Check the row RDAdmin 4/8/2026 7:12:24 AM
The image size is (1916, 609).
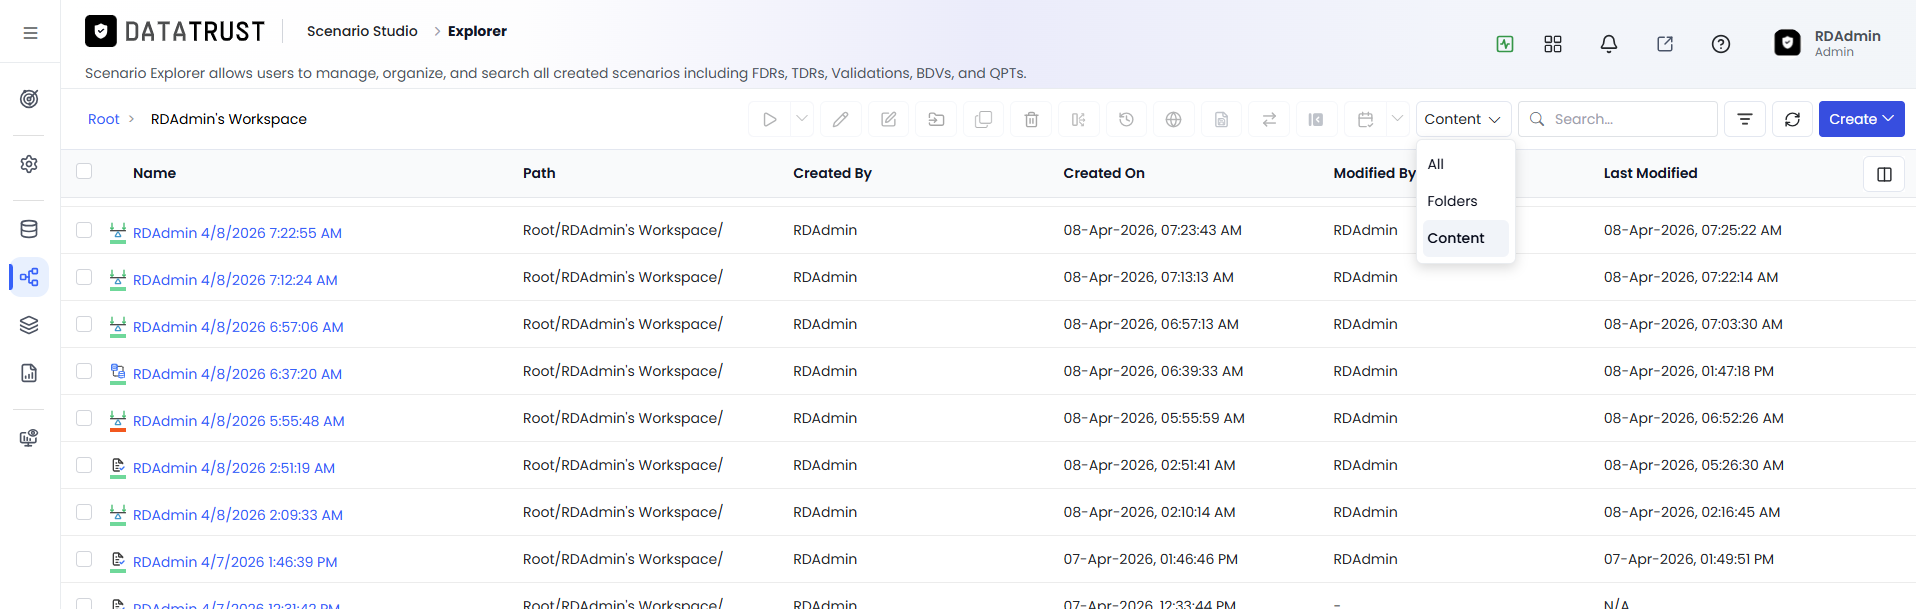pyautogui.click(x=84, y=277)
